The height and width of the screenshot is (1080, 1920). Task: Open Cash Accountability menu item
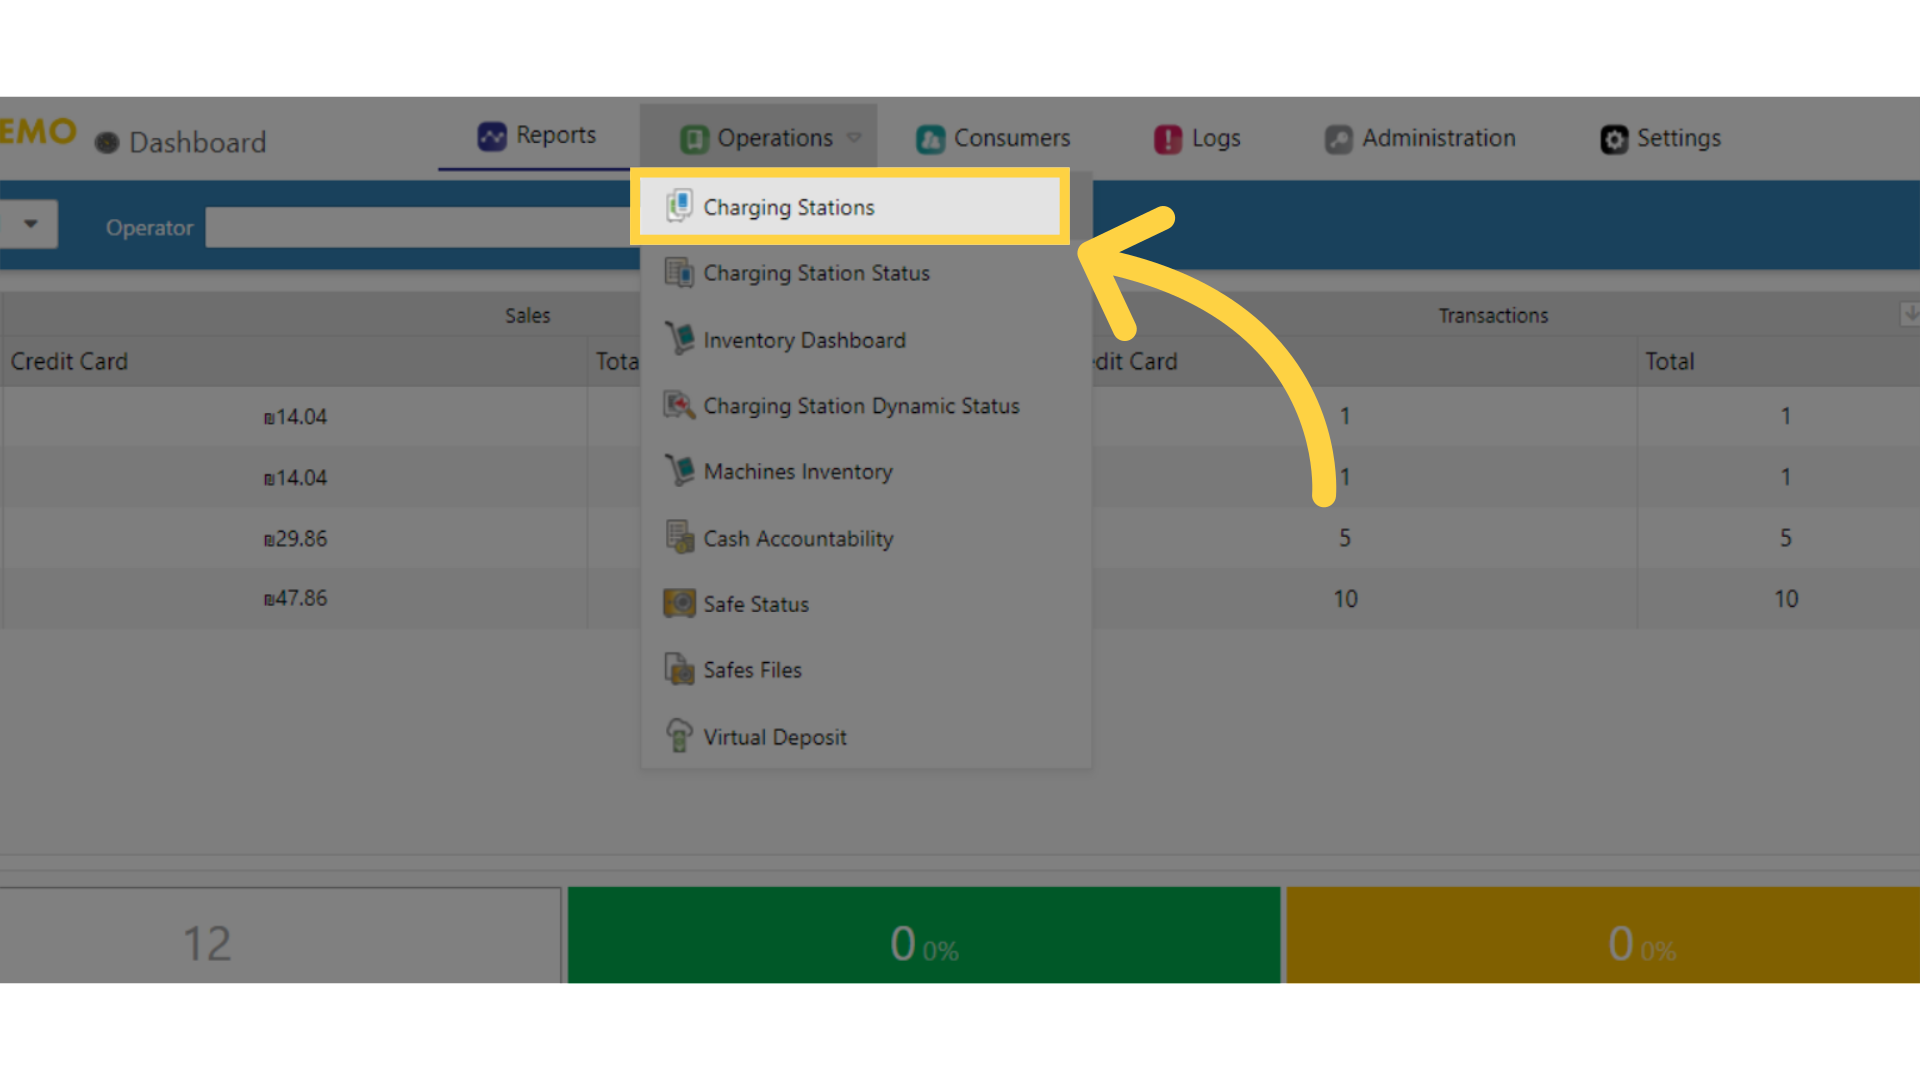tap(866, 538)
